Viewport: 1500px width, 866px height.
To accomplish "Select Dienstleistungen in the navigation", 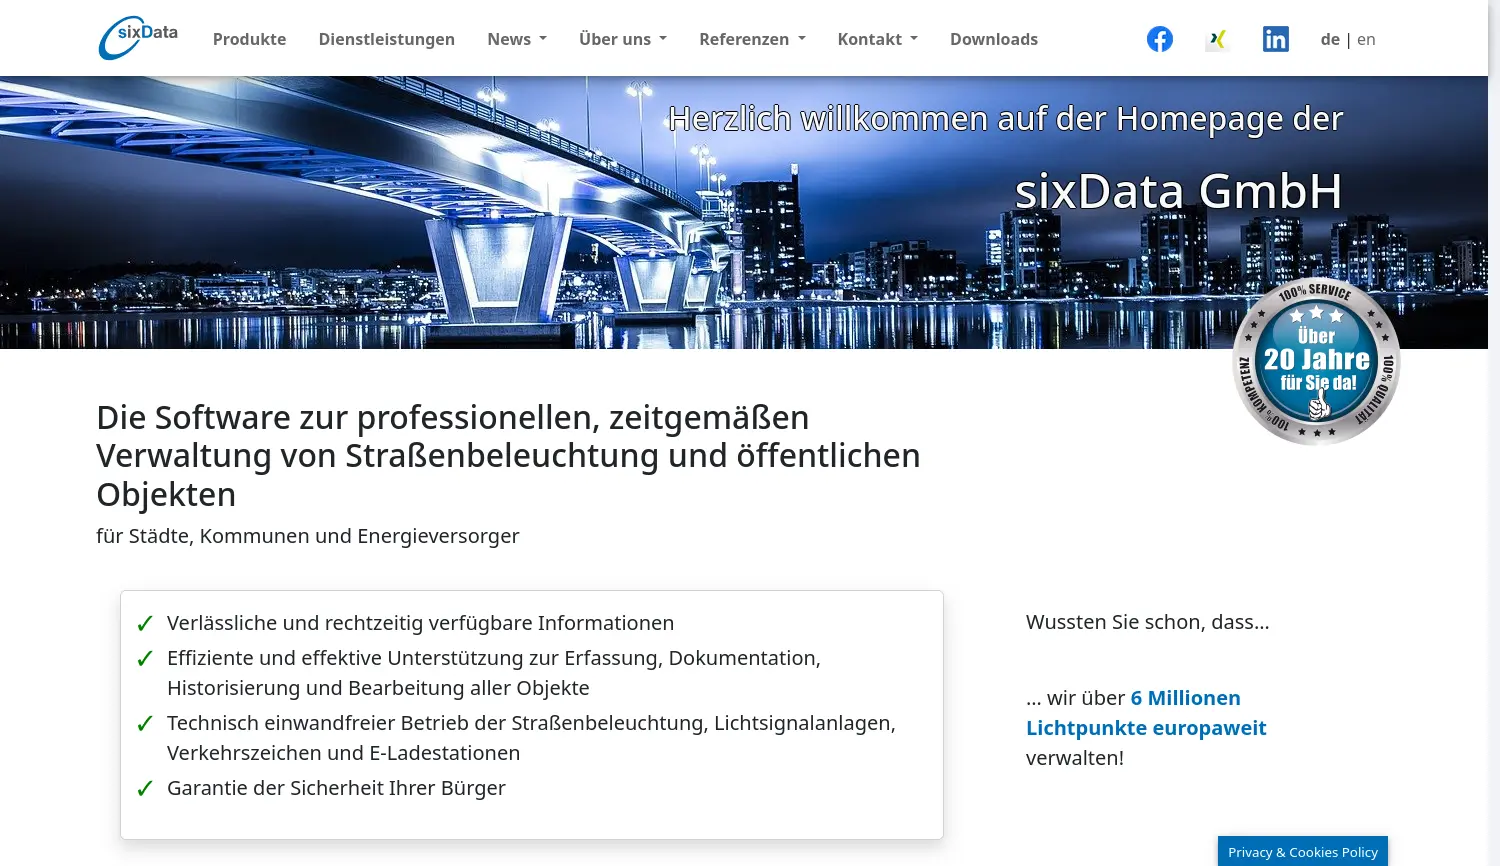I will pyautogui.click(x=386, y=39).
